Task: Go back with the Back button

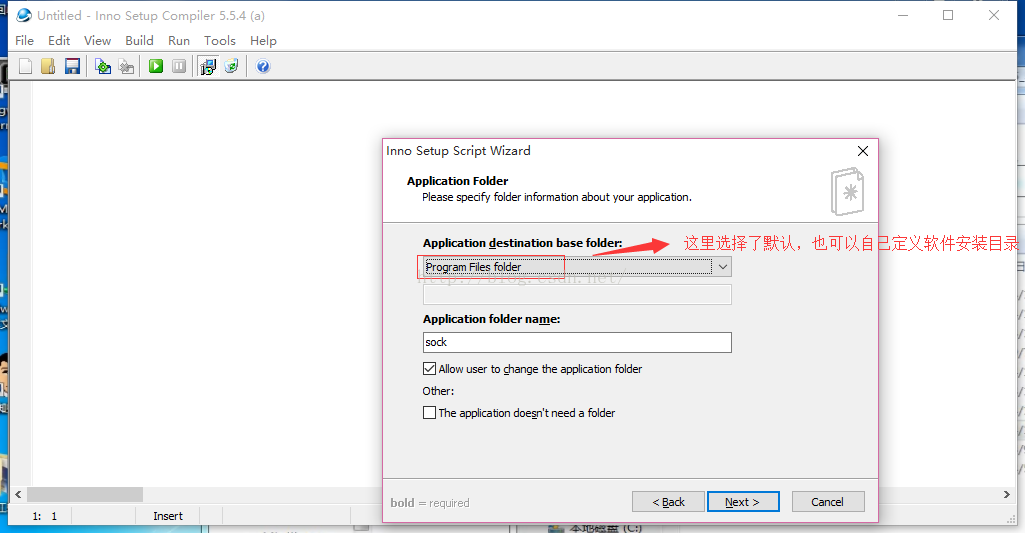Action: [x=668, y=502]
